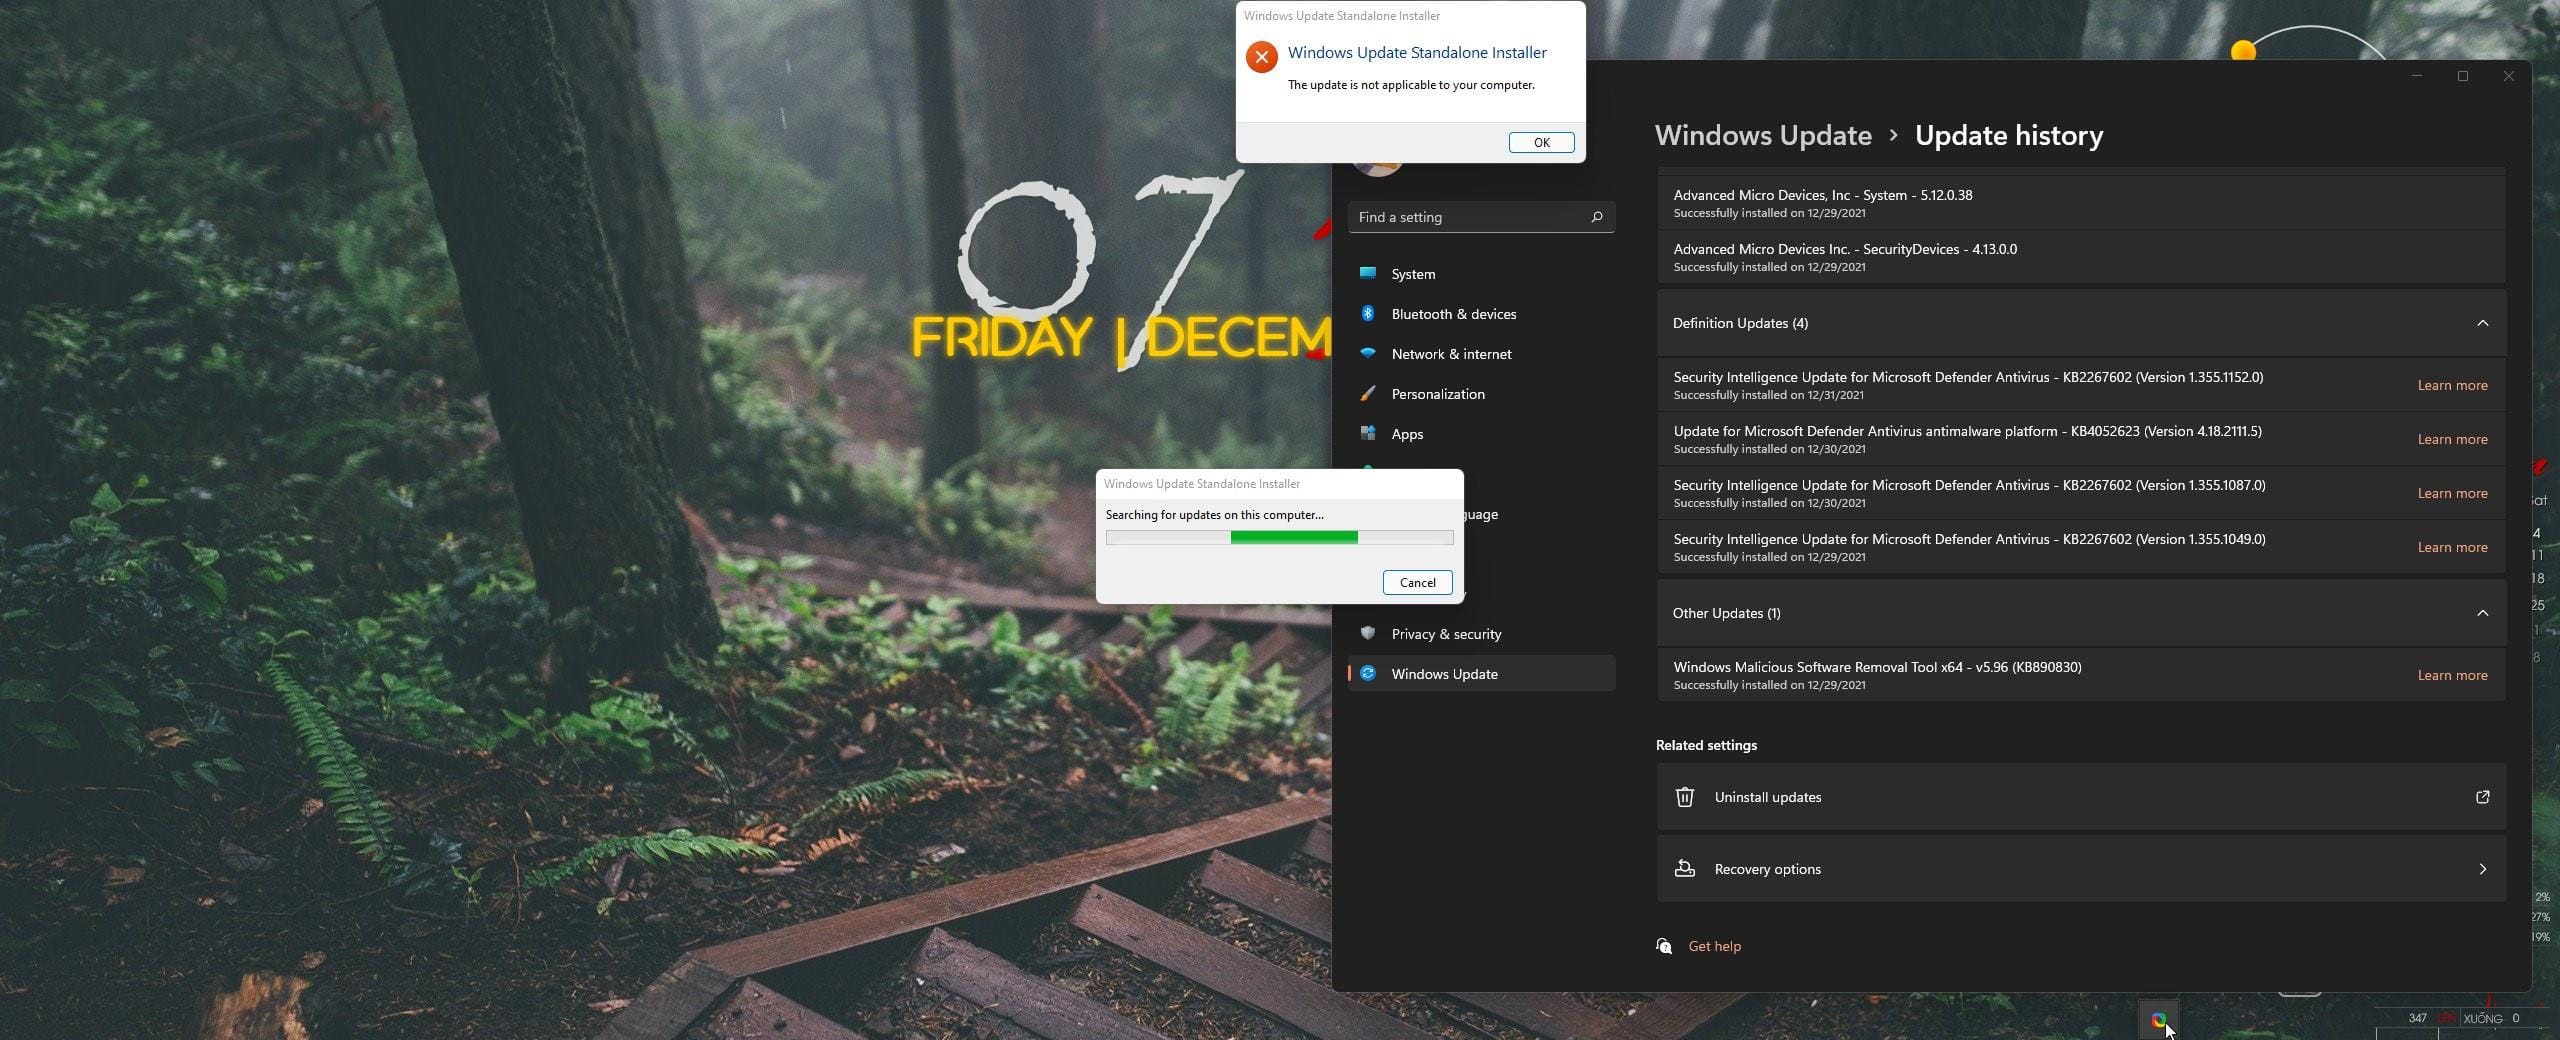Viewport: 2560px width, 1040px height.
Task: Click the green searching for updates progress bar
Action: tap(1279, 537)
